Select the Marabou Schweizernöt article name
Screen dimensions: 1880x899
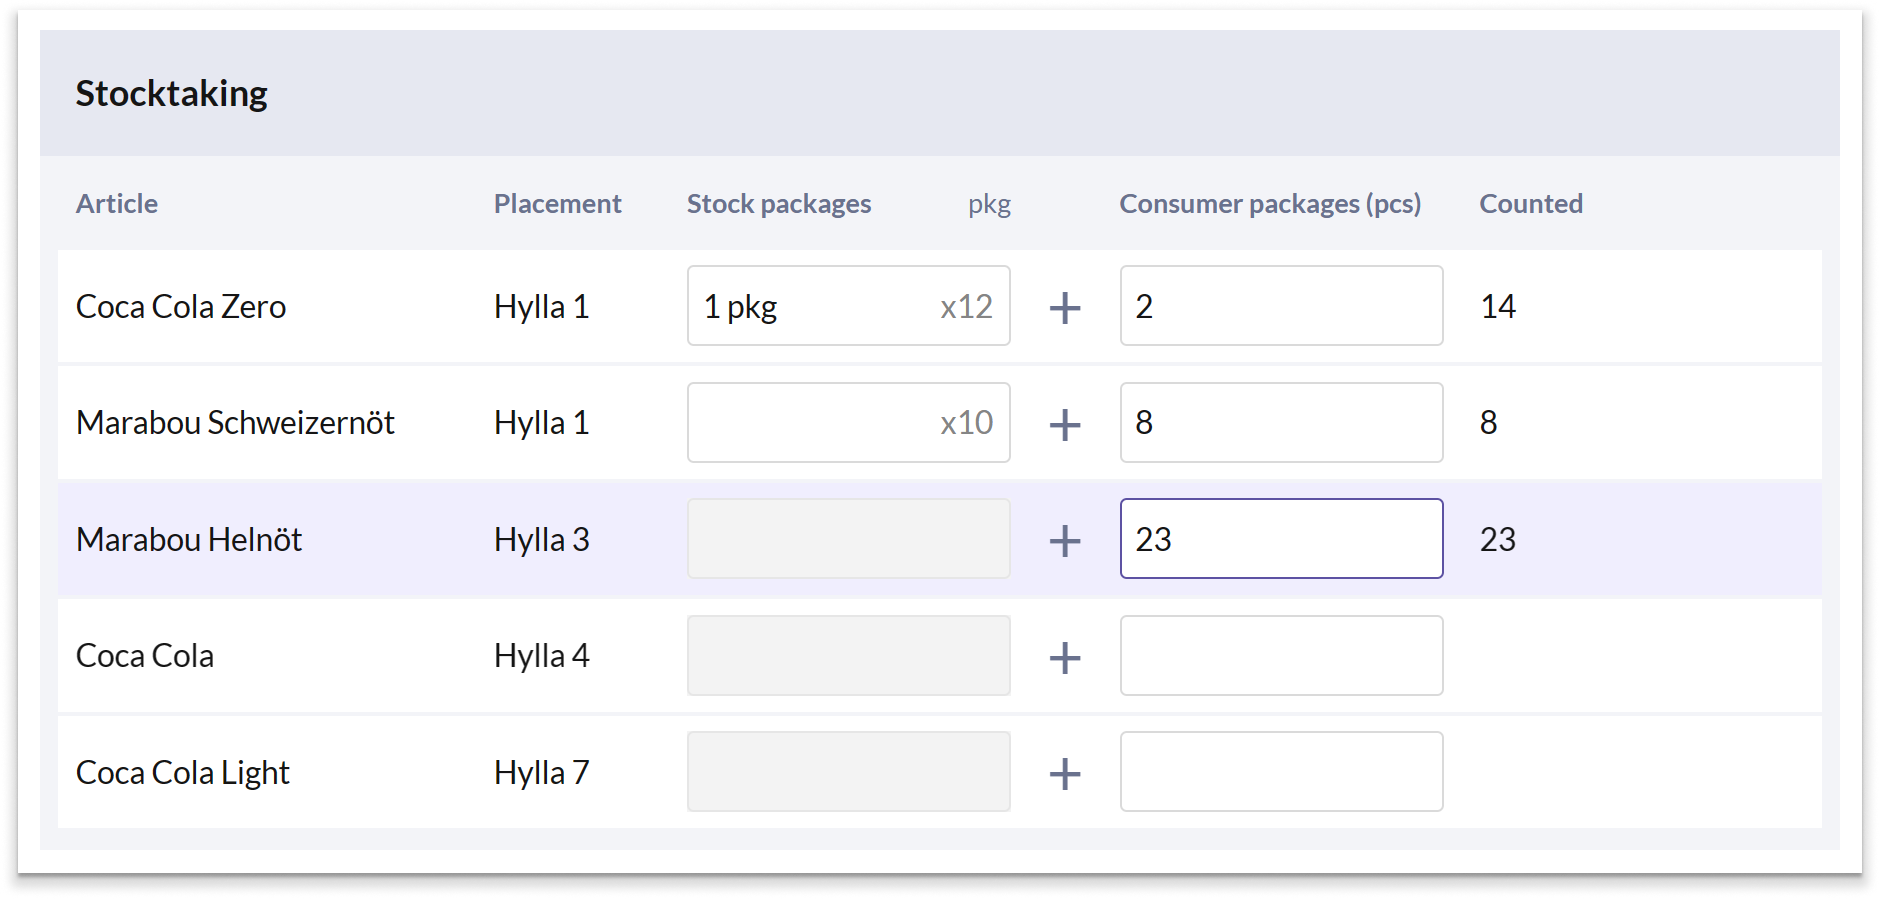pos(236,423)
